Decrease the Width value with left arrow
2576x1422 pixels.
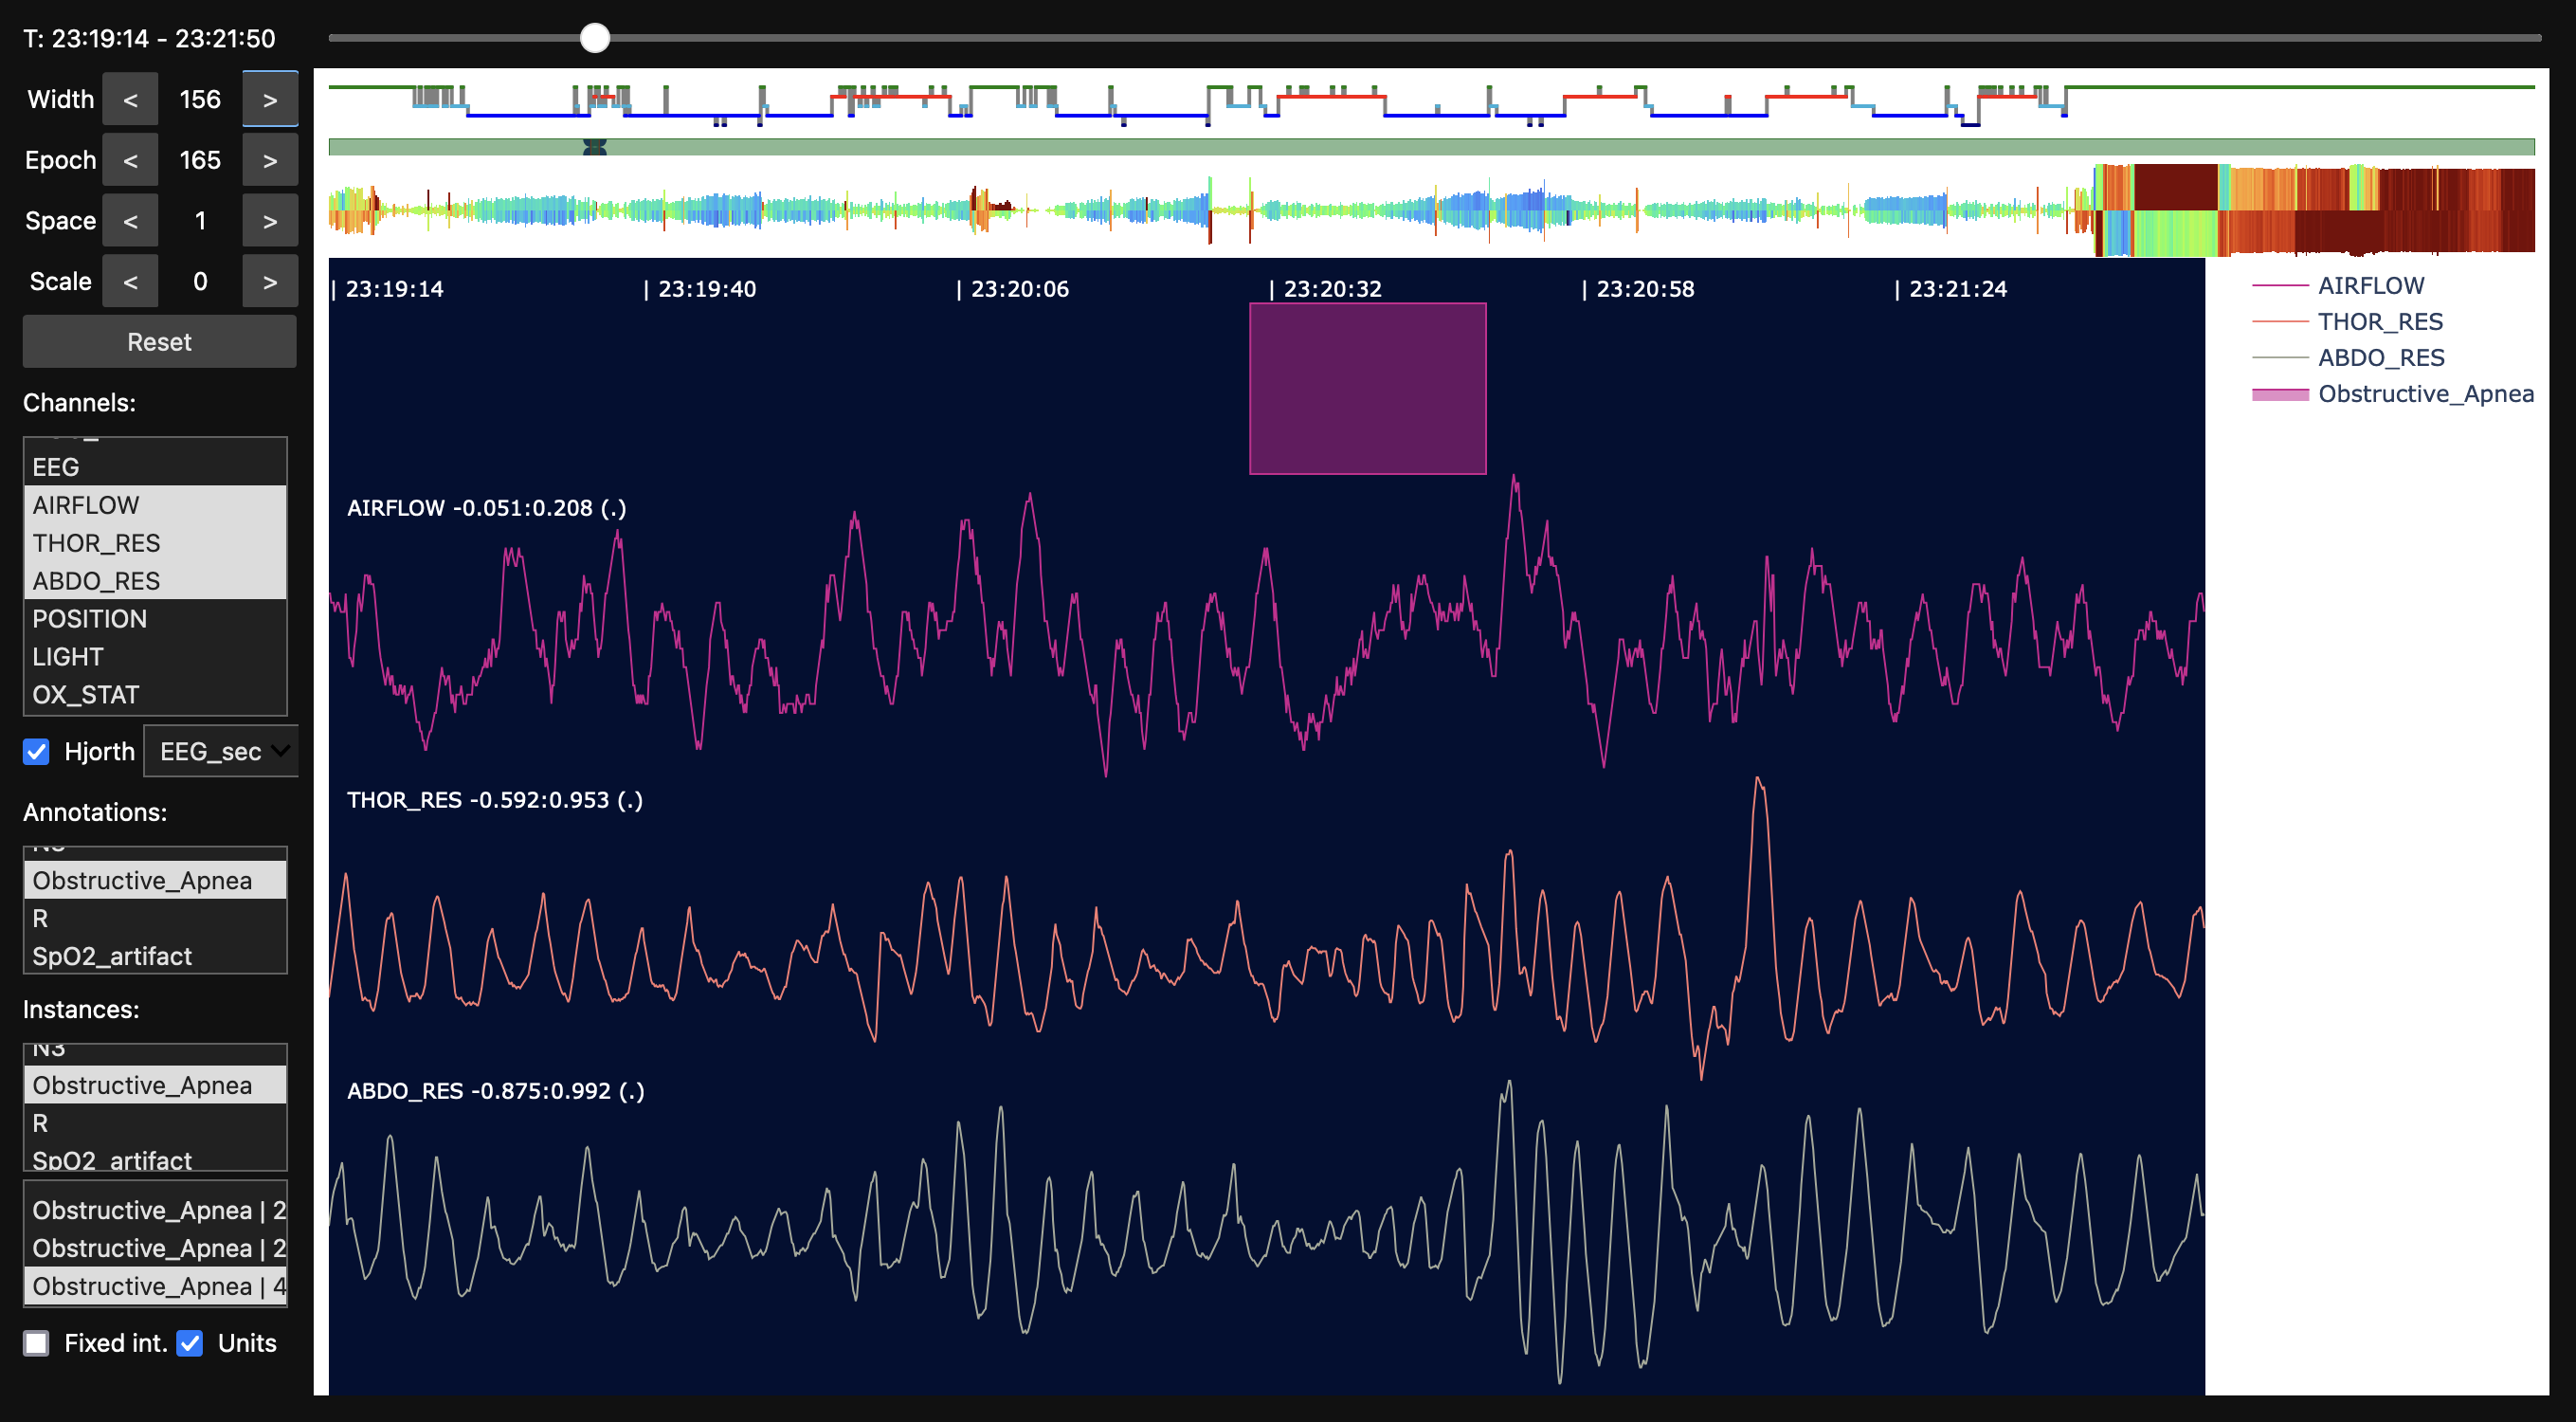130,99
